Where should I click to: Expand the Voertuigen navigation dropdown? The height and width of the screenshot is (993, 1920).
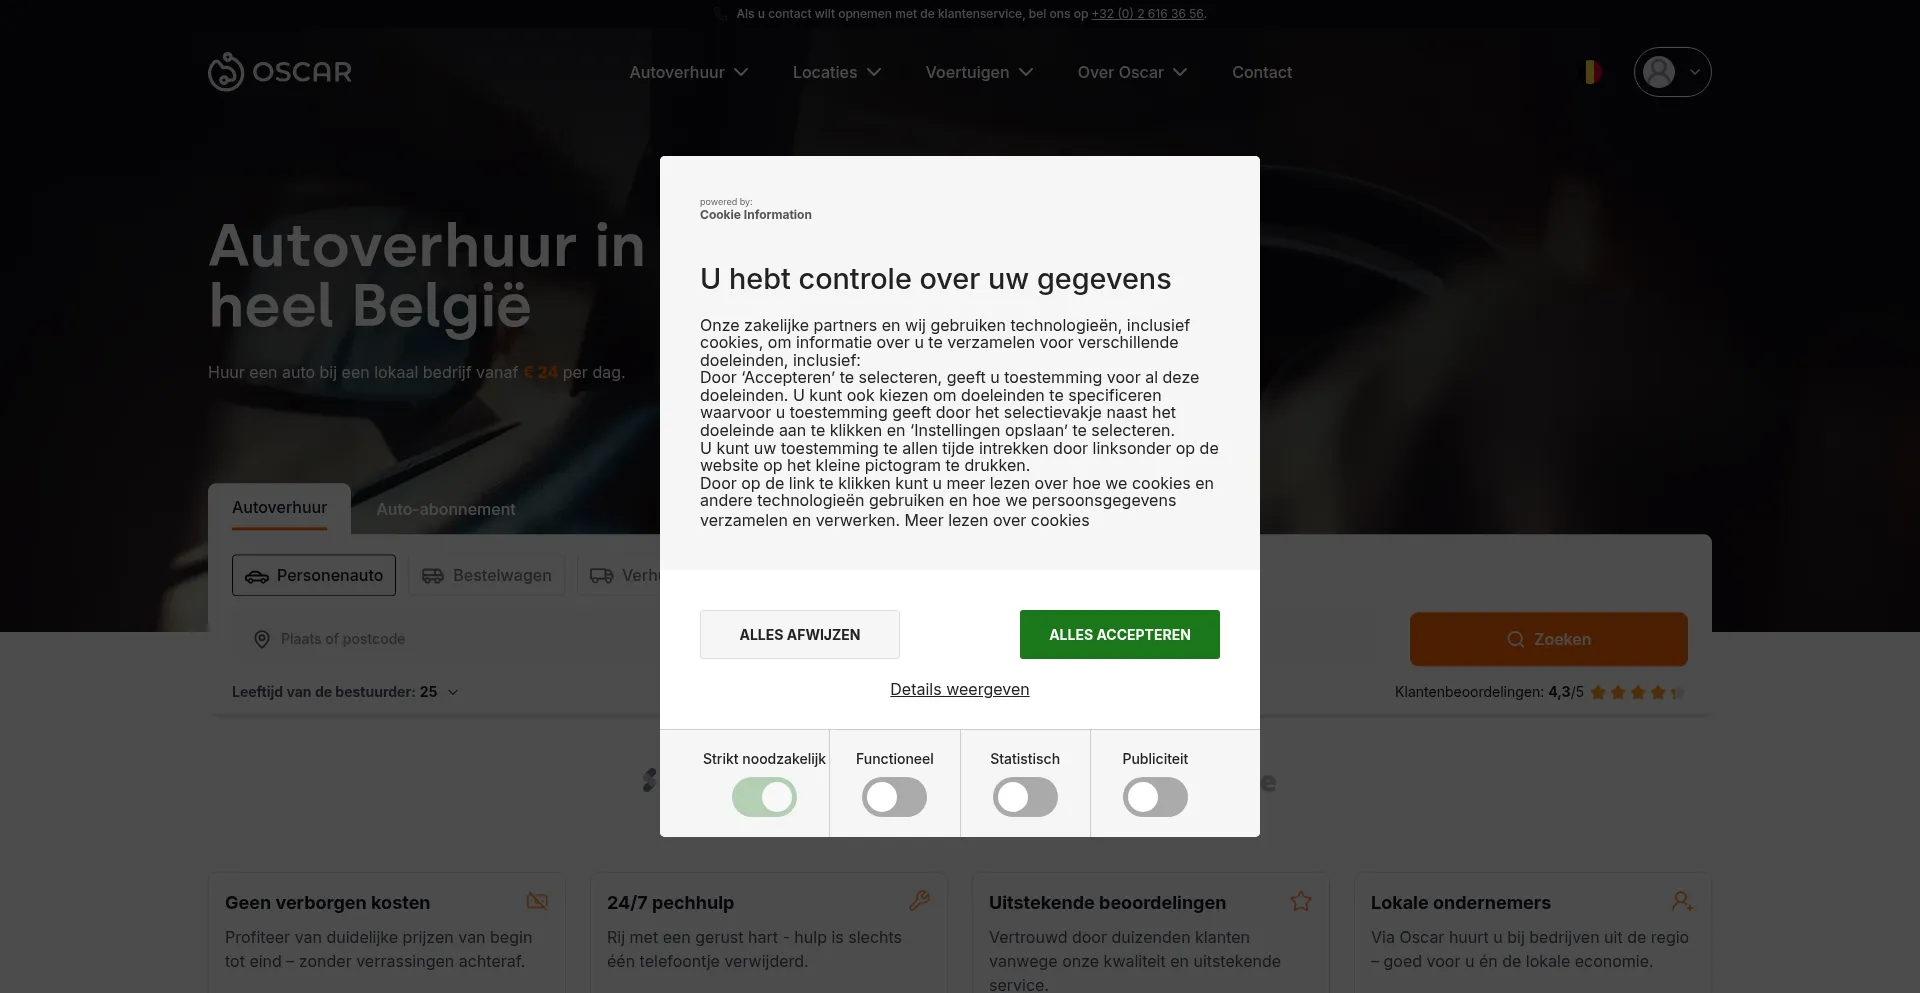979,72
